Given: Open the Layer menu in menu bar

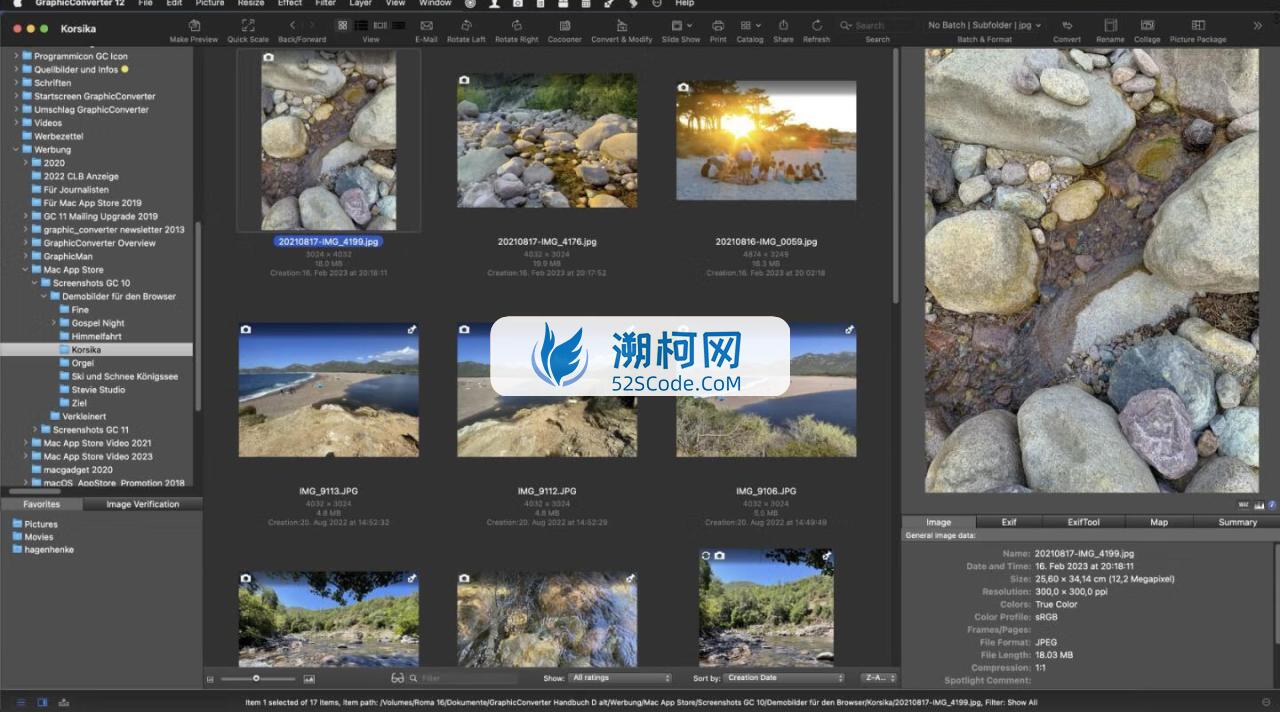Looking at the screenshot, I should [360, 4].
